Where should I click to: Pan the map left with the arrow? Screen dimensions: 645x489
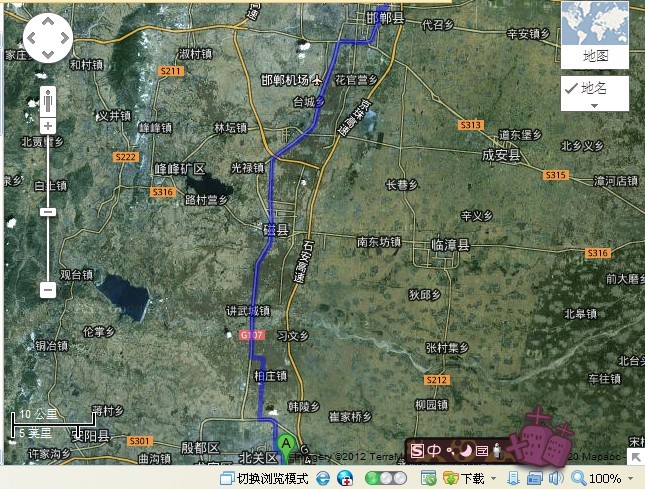pyautogui.click(x=32, y=38)
